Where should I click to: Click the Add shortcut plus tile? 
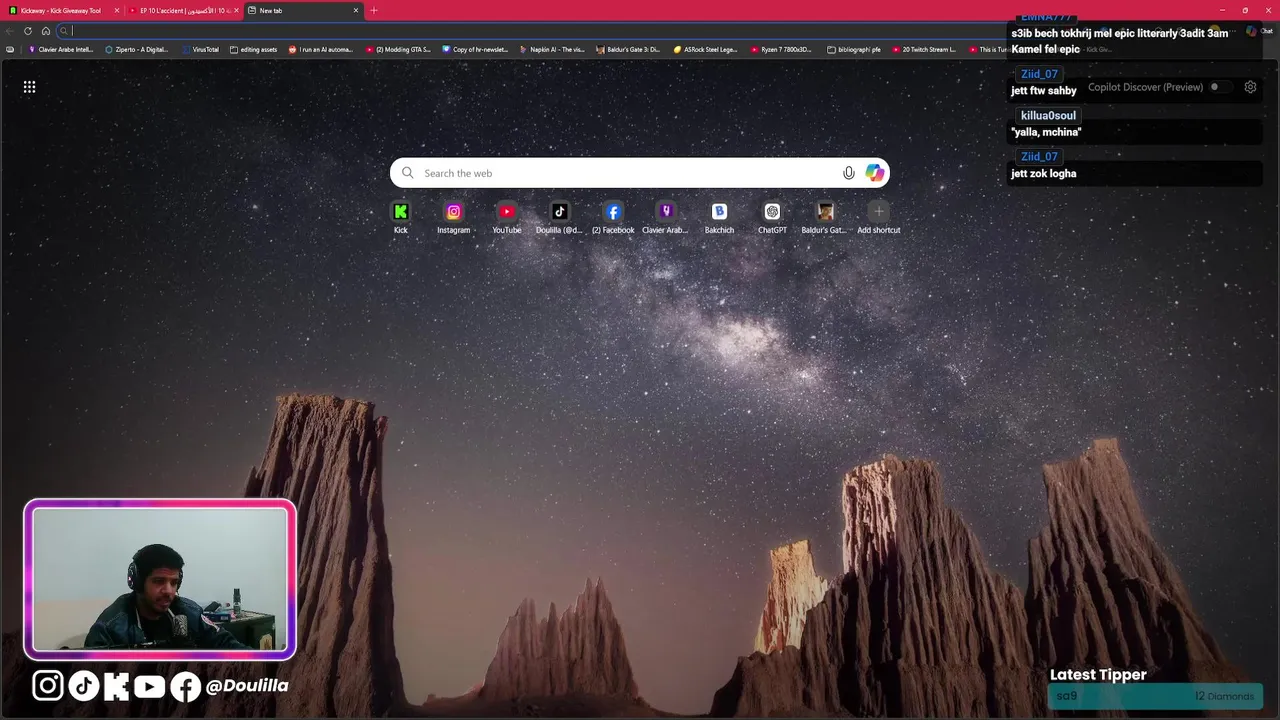(878, 217)
